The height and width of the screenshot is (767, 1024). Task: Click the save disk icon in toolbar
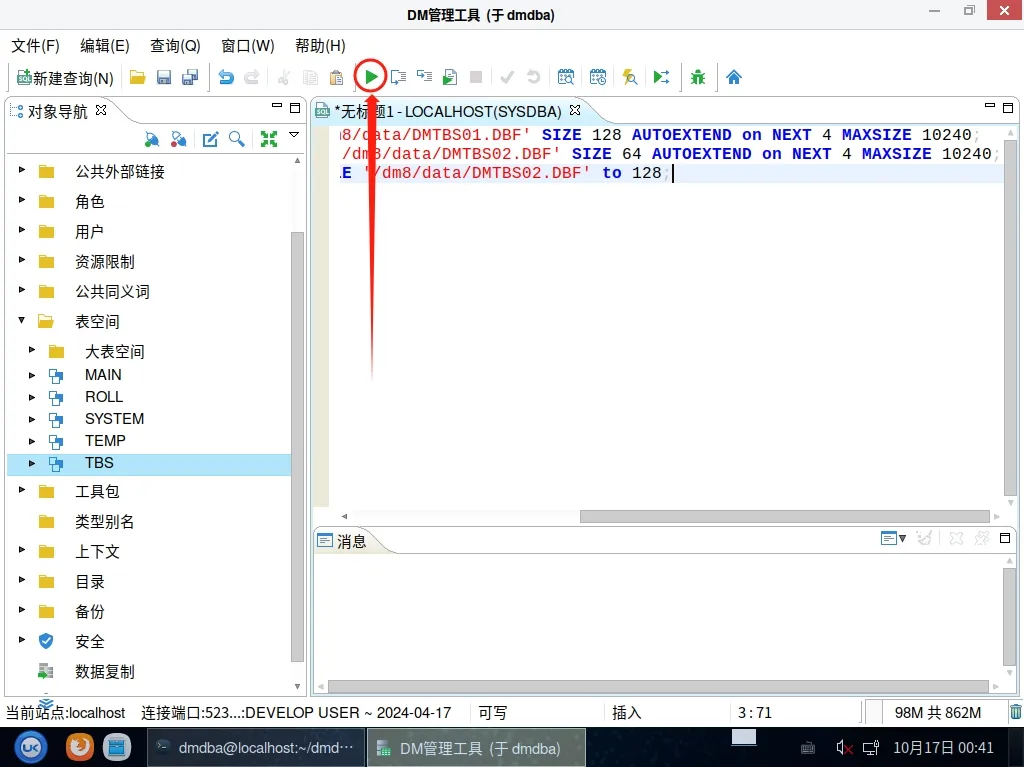[x=164, y=77]
